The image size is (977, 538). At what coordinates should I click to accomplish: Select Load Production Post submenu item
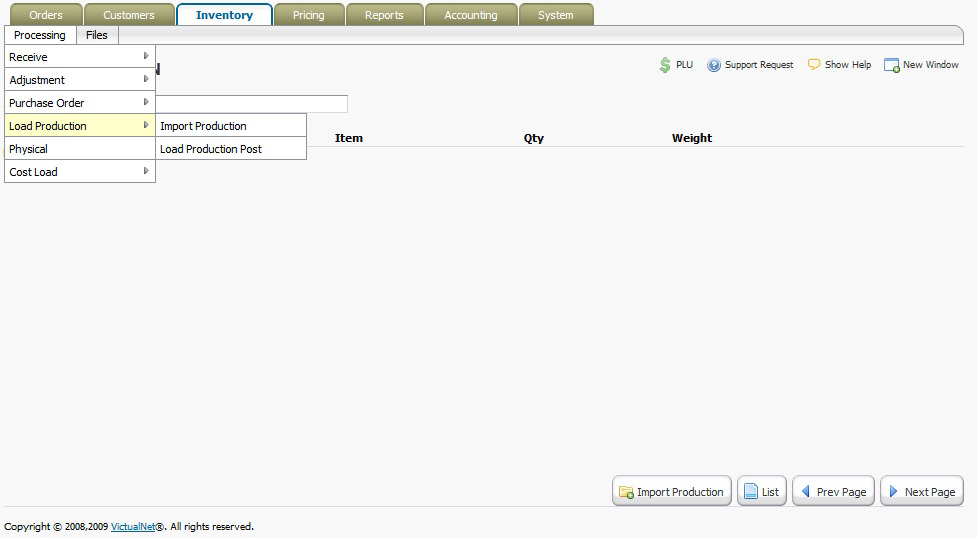pos(231,149)
